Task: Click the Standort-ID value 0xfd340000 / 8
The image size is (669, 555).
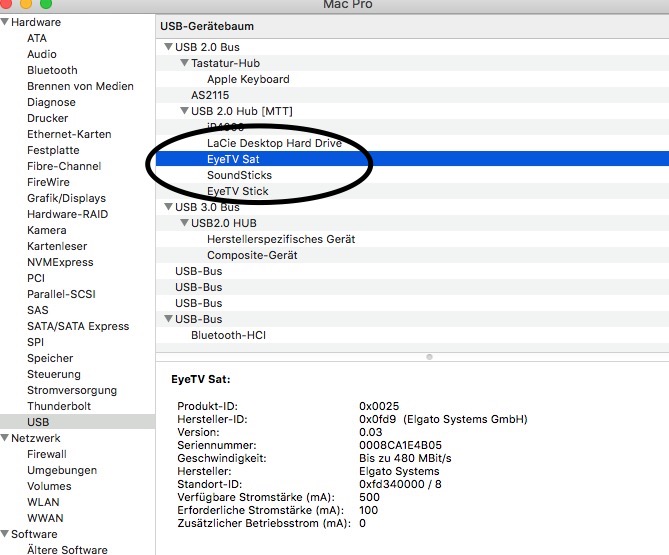Action: (400, 484)
